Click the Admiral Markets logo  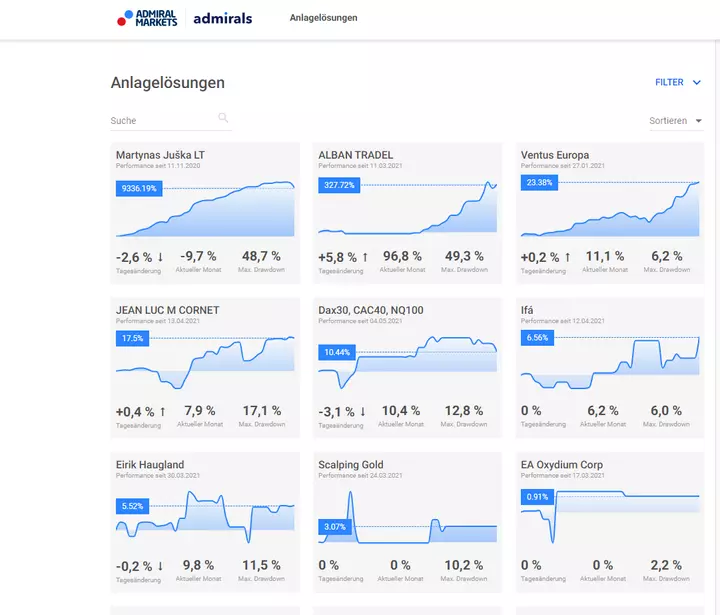[147, 18]
